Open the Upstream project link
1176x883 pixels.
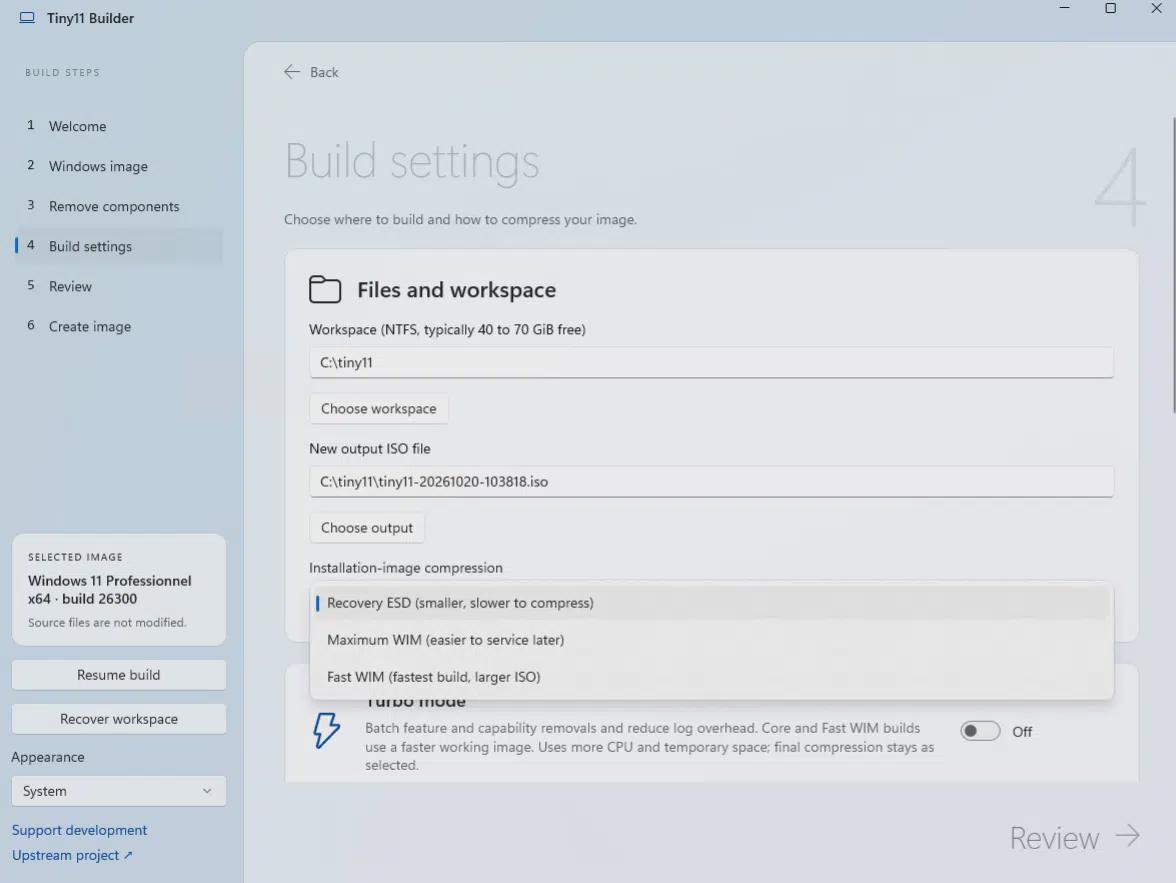pyautogui.click(x=72, y=855)
